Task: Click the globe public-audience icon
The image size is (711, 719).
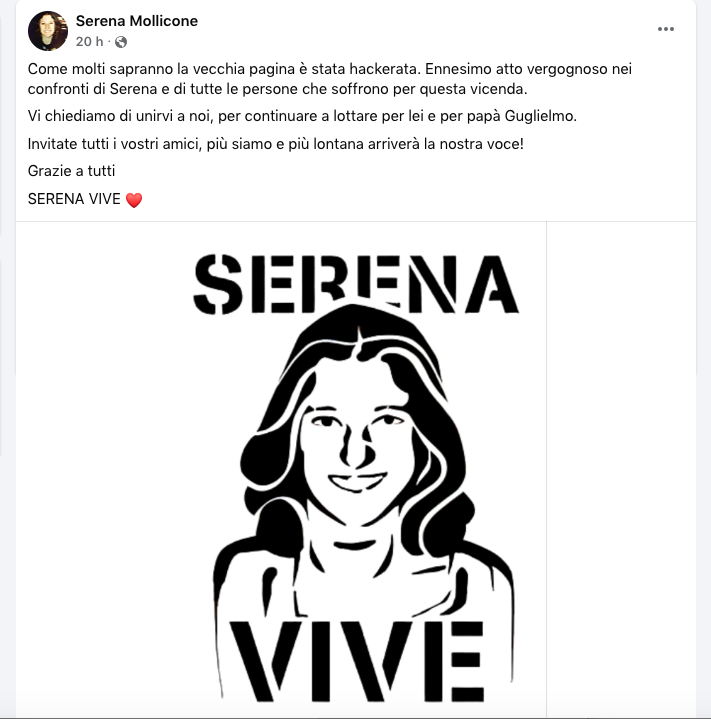Action: (x=121, y=42)
